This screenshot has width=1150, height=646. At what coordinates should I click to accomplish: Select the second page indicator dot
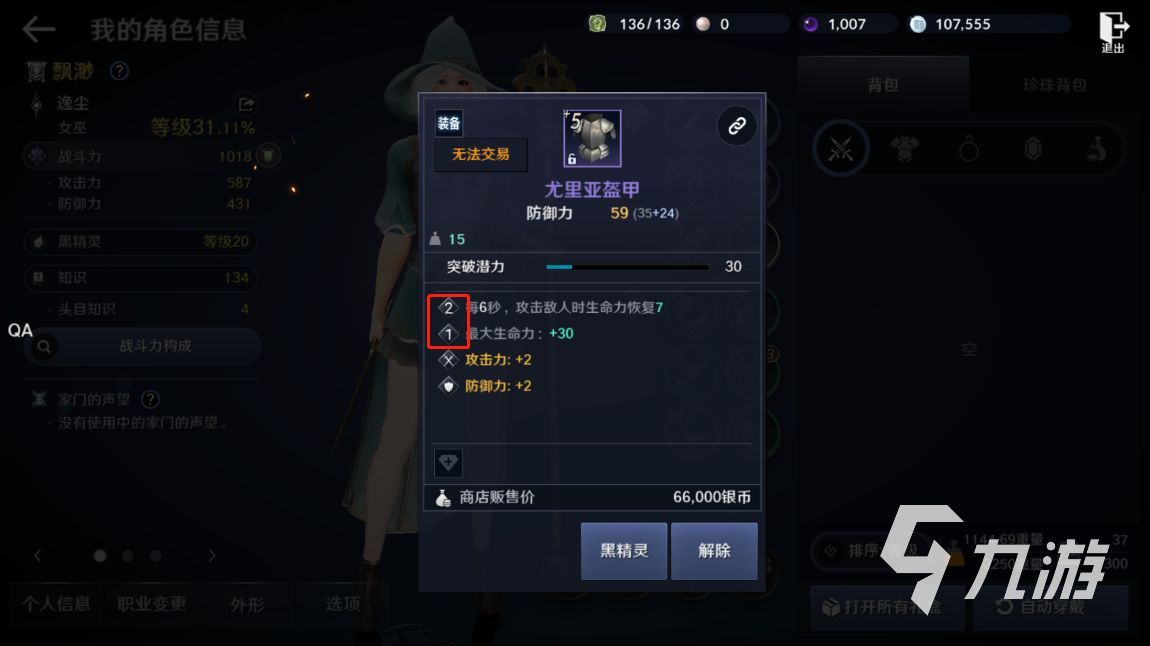pyautogui.click(x=128, y=556)
